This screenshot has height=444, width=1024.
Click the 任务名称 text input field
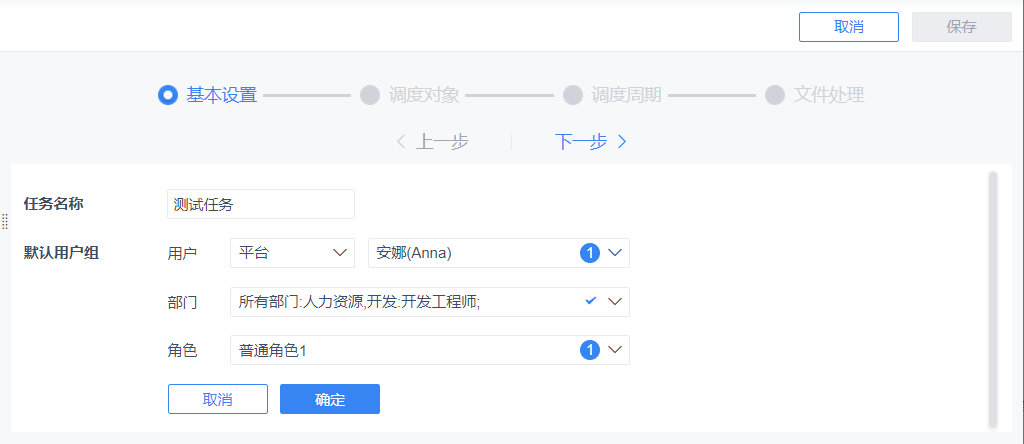point(260,204)
